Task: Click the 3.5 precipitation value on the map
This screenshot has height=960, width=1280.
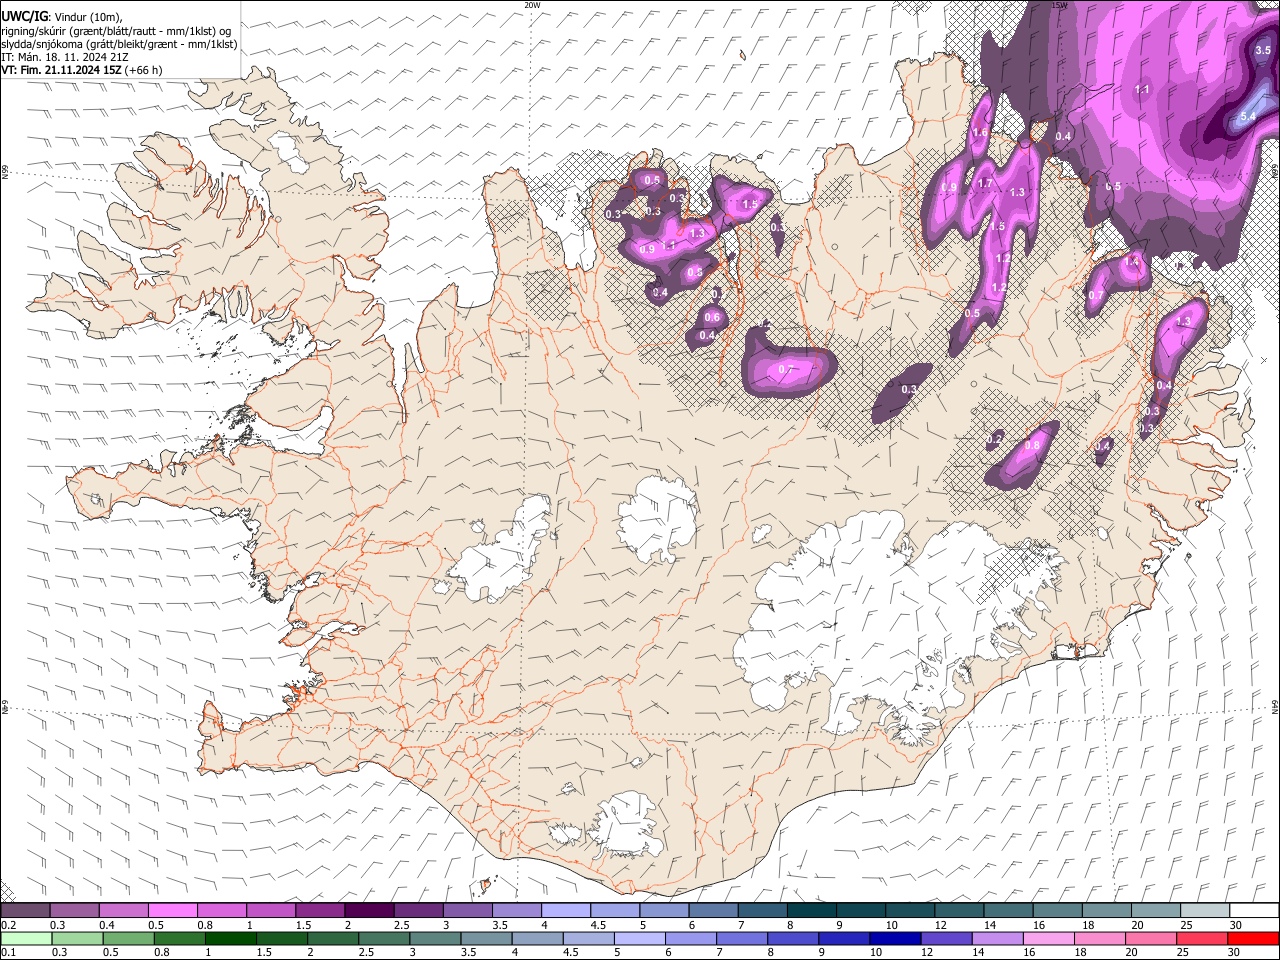Action: click(x=1262, y=50)
